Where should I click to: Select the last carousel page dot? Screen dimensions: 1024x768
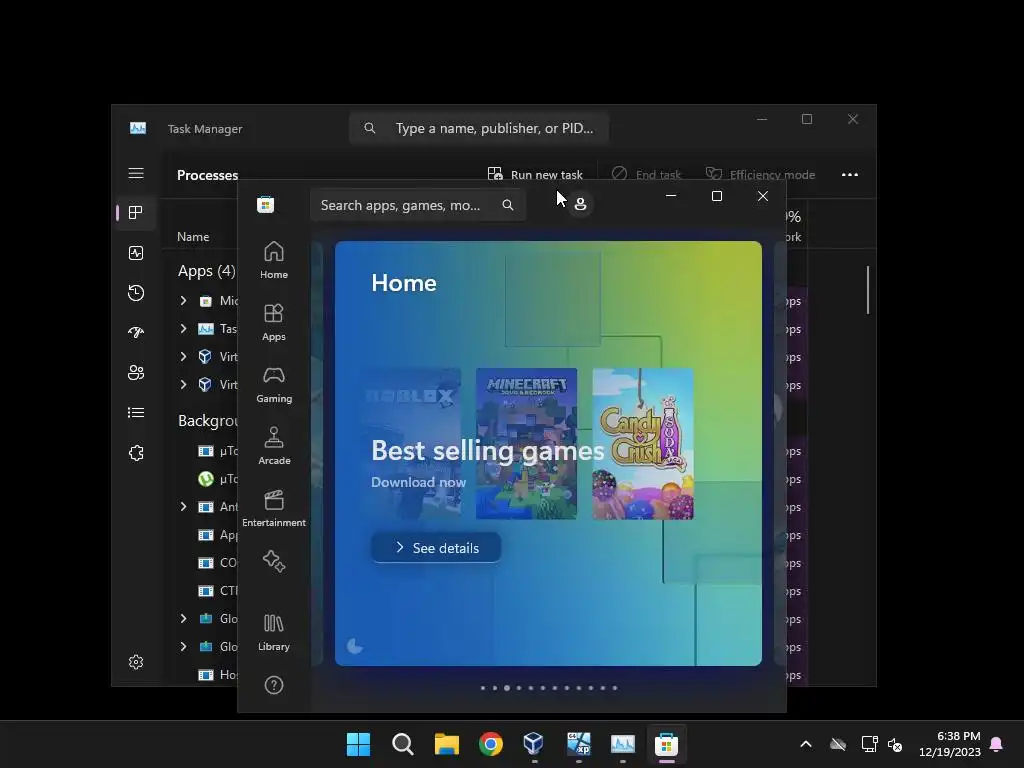coord(615,688)
